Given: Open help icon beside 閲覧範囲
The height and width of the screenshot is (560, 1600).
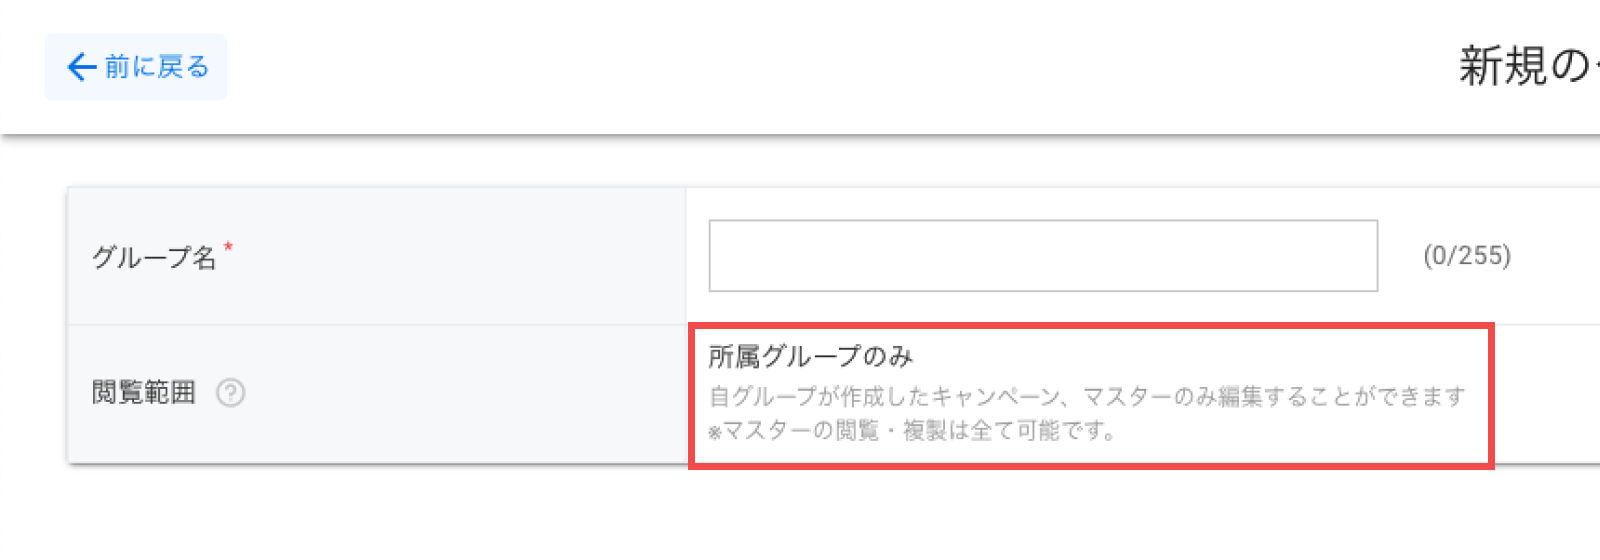Looking at the screenshot, I should pos(230,393).
